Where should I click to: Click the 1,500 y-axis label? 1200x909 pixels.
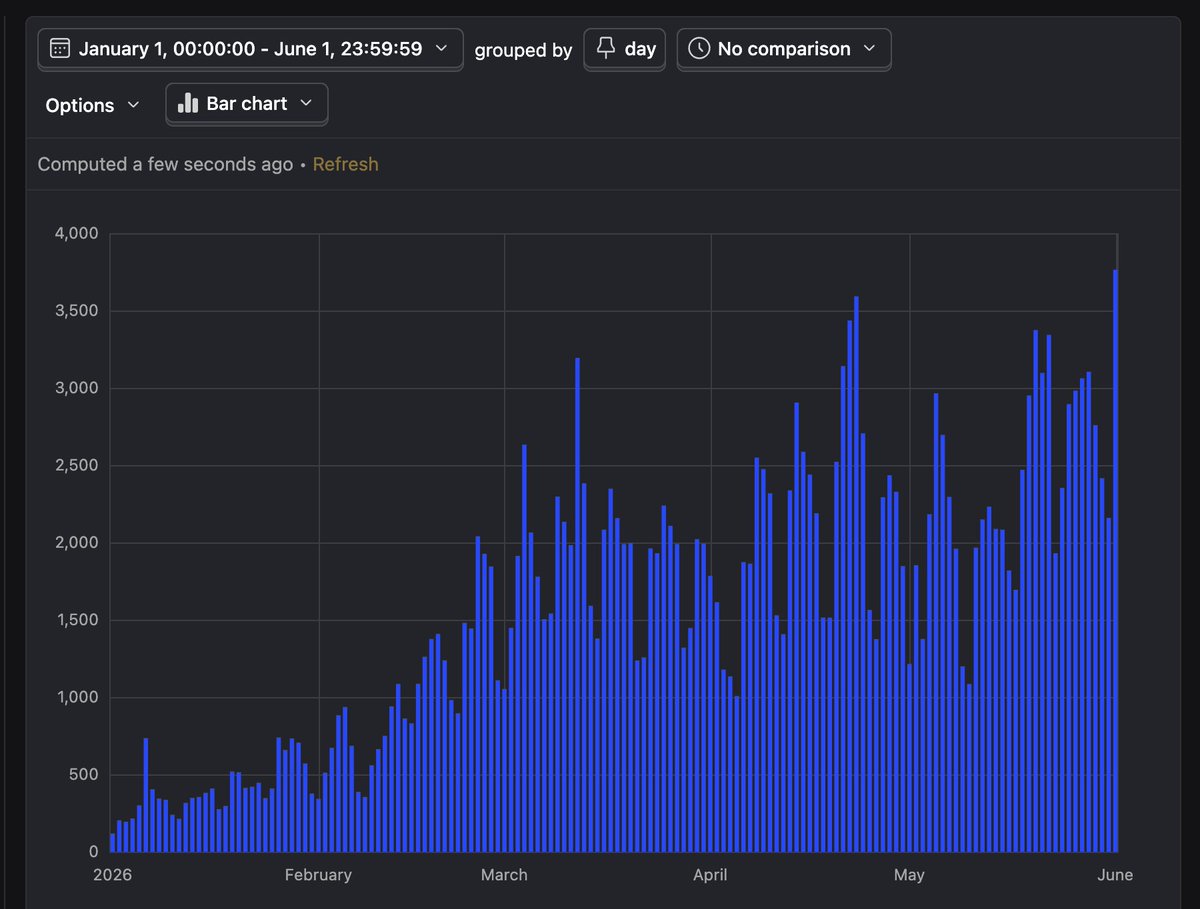pos(76,620)
